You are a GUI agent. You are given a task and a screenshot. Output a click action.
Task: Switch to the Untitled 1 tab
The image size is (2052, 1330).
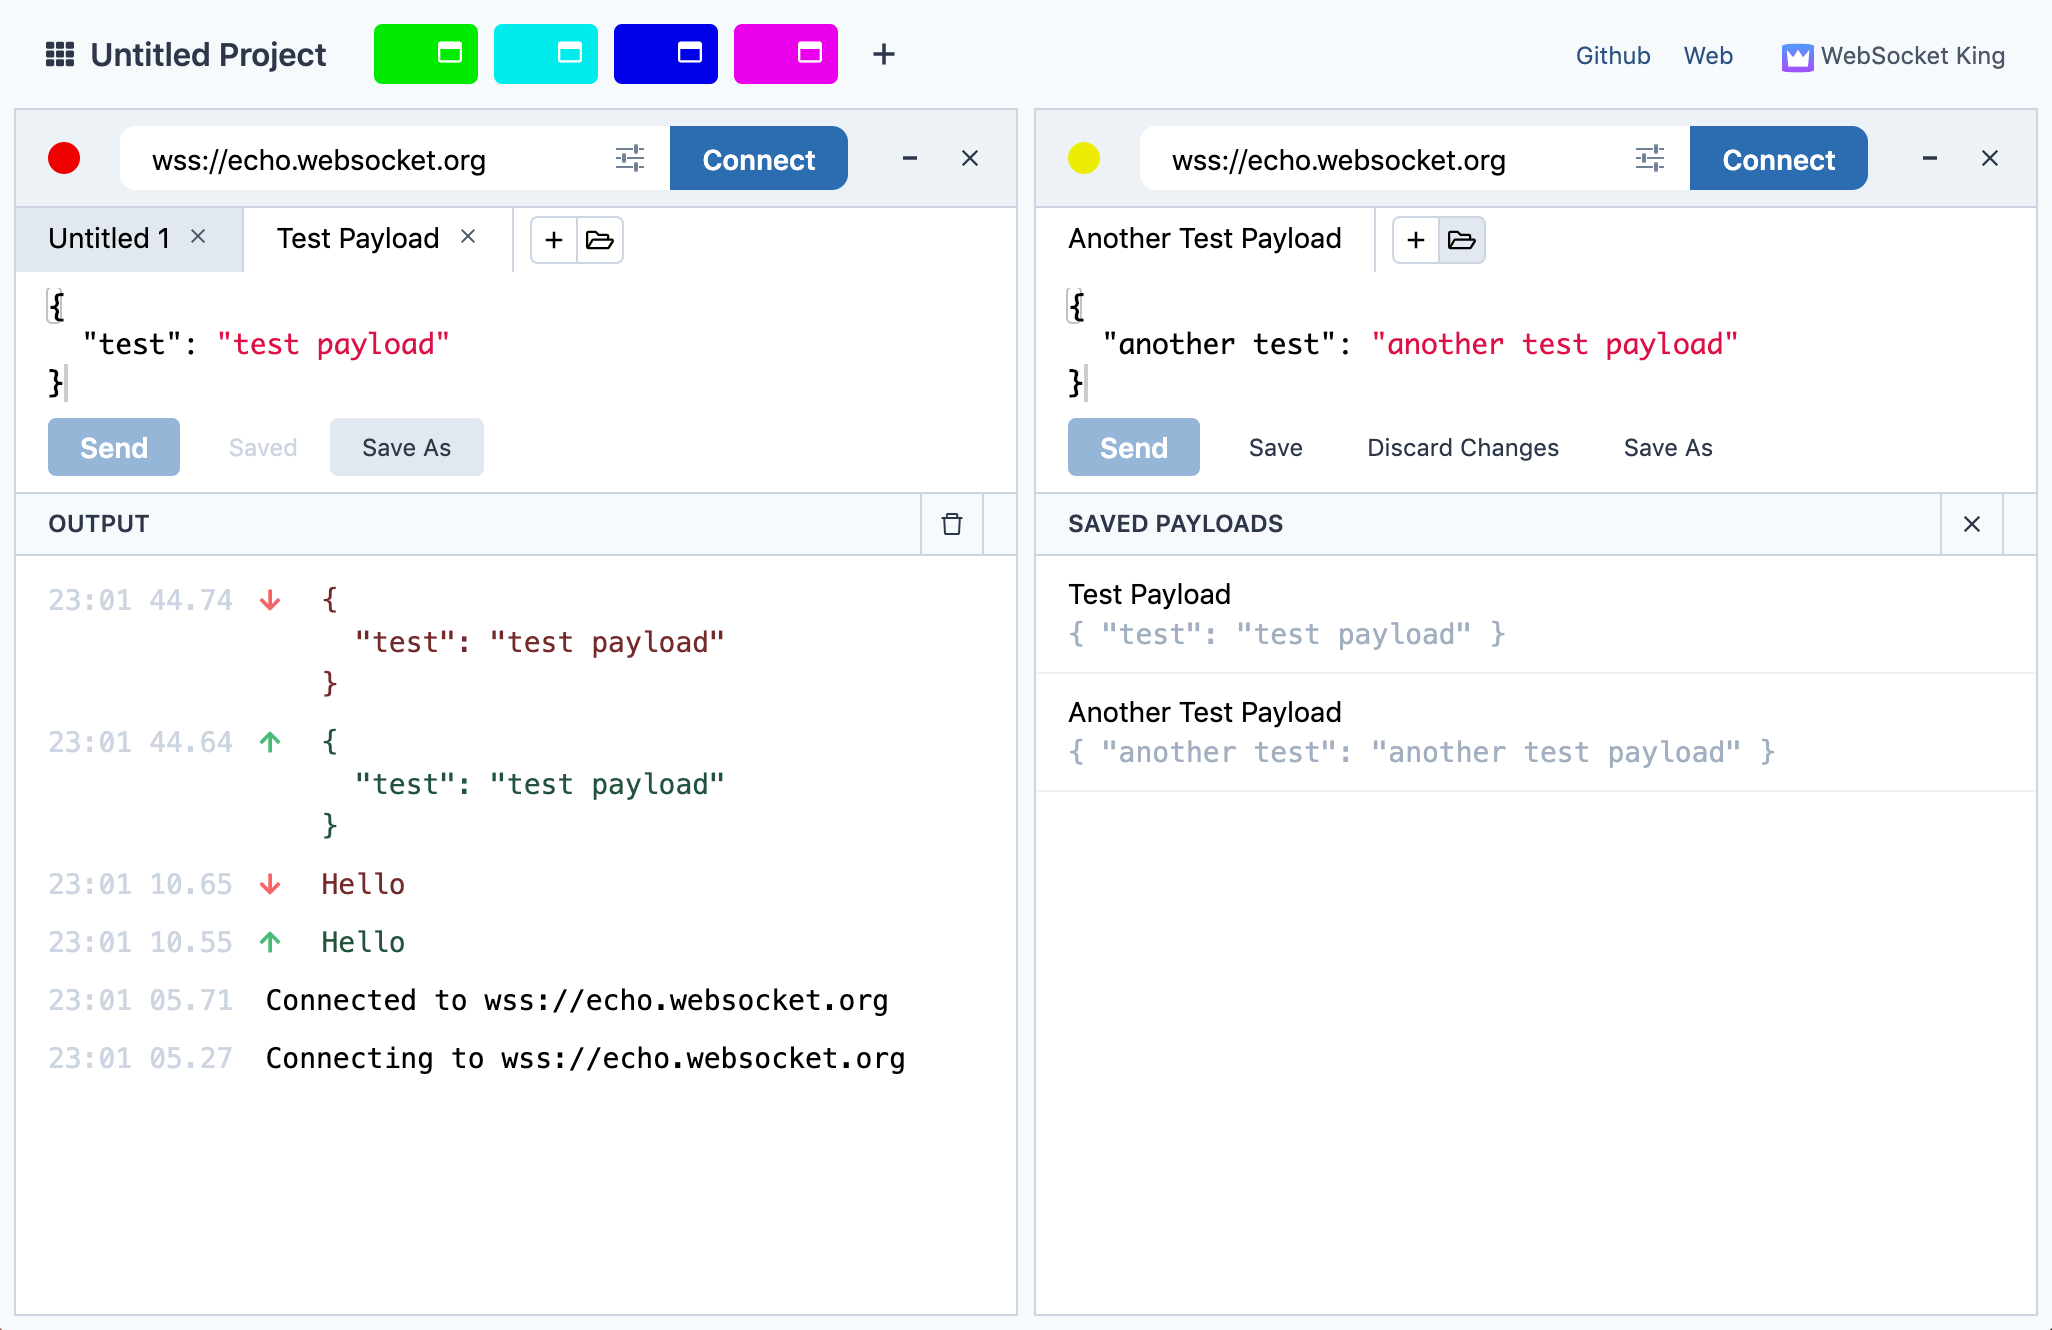(109, 238)
